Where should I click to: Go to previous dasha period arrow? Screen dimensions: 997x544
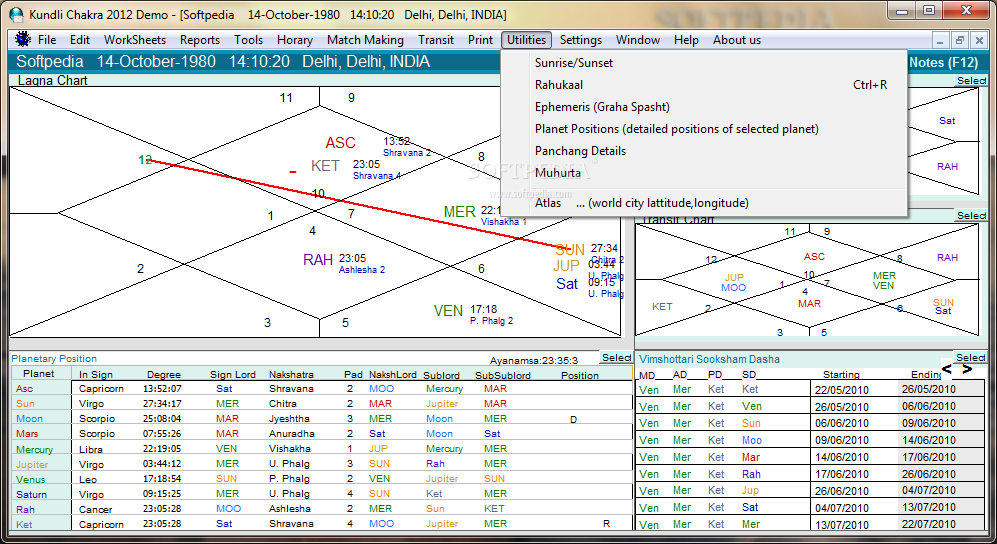[x=947, y=369]
